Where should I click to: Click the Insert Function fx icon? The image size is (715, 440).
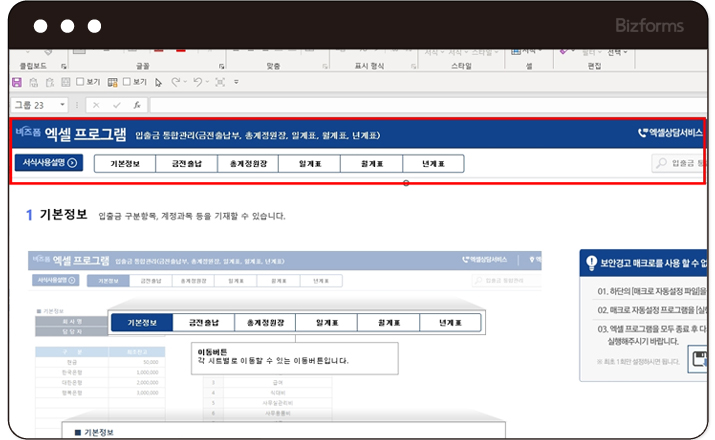[x=136, y=105]
